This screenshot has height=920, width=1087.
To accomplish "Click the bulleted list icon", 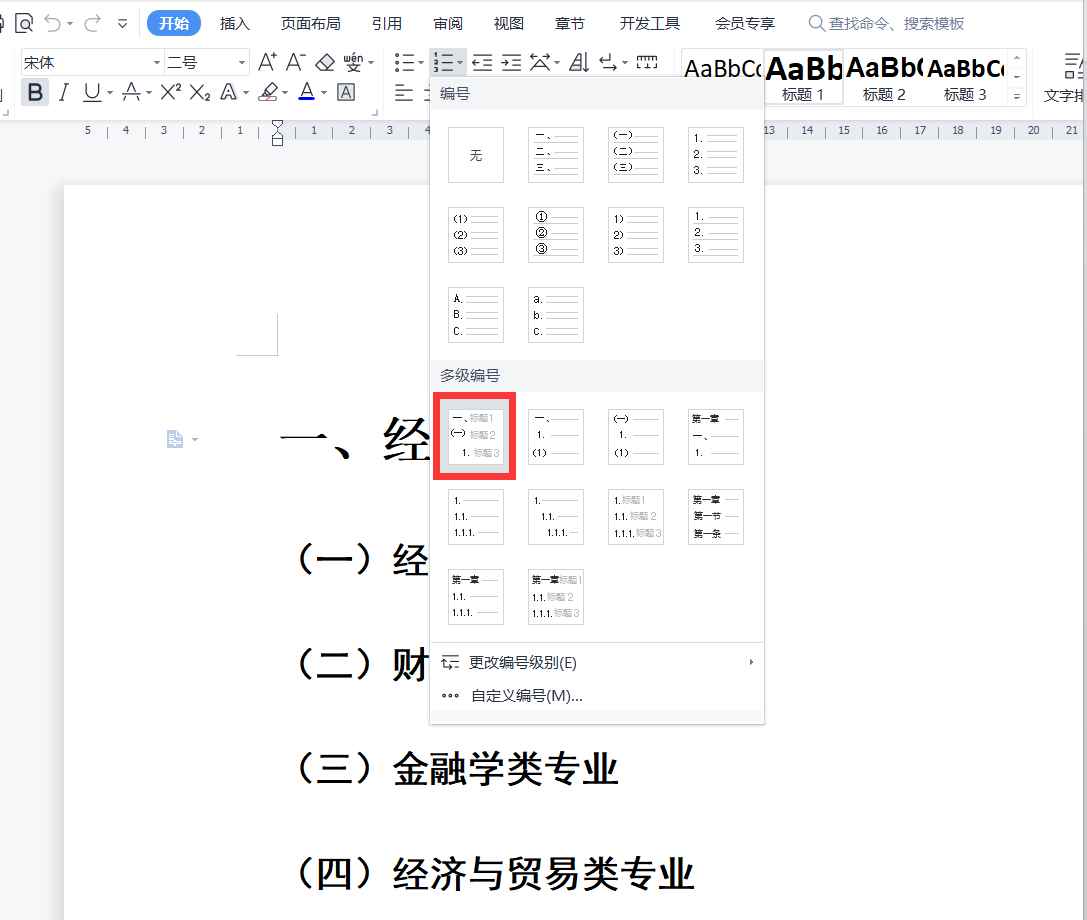I will click(x=405, y=60).
